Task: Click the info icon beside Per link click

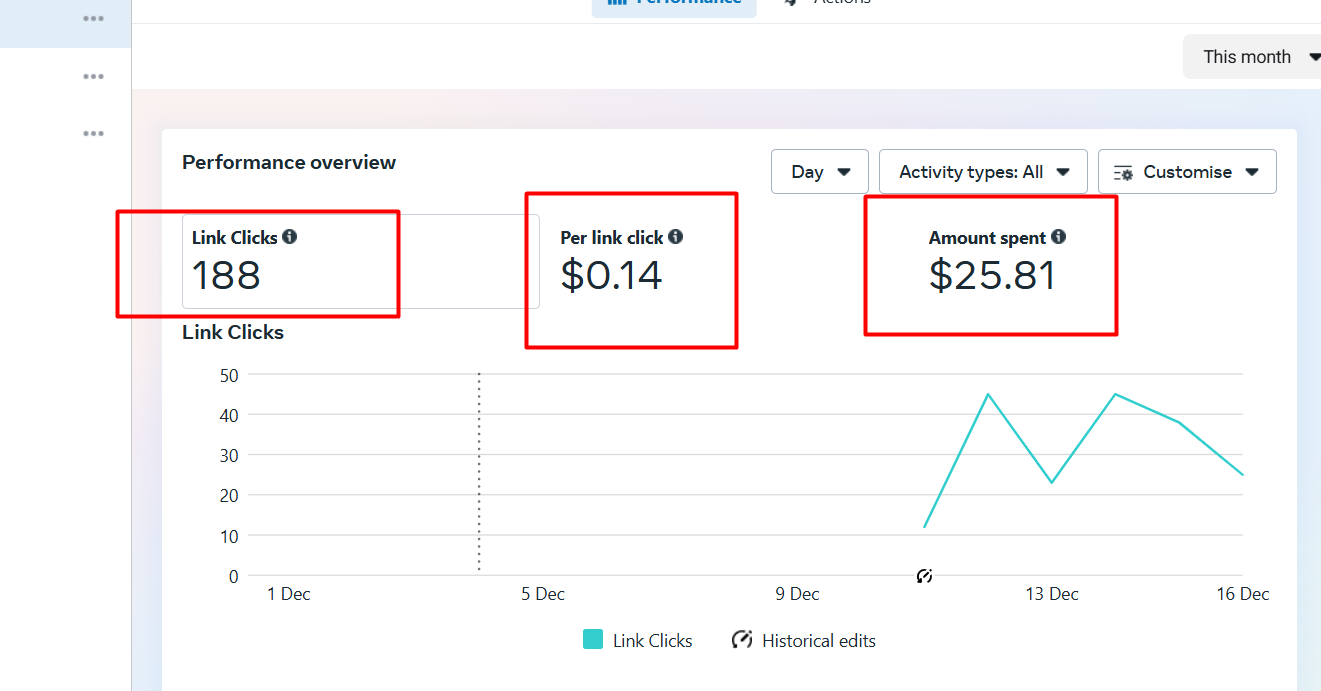Action: pos(676,237)
